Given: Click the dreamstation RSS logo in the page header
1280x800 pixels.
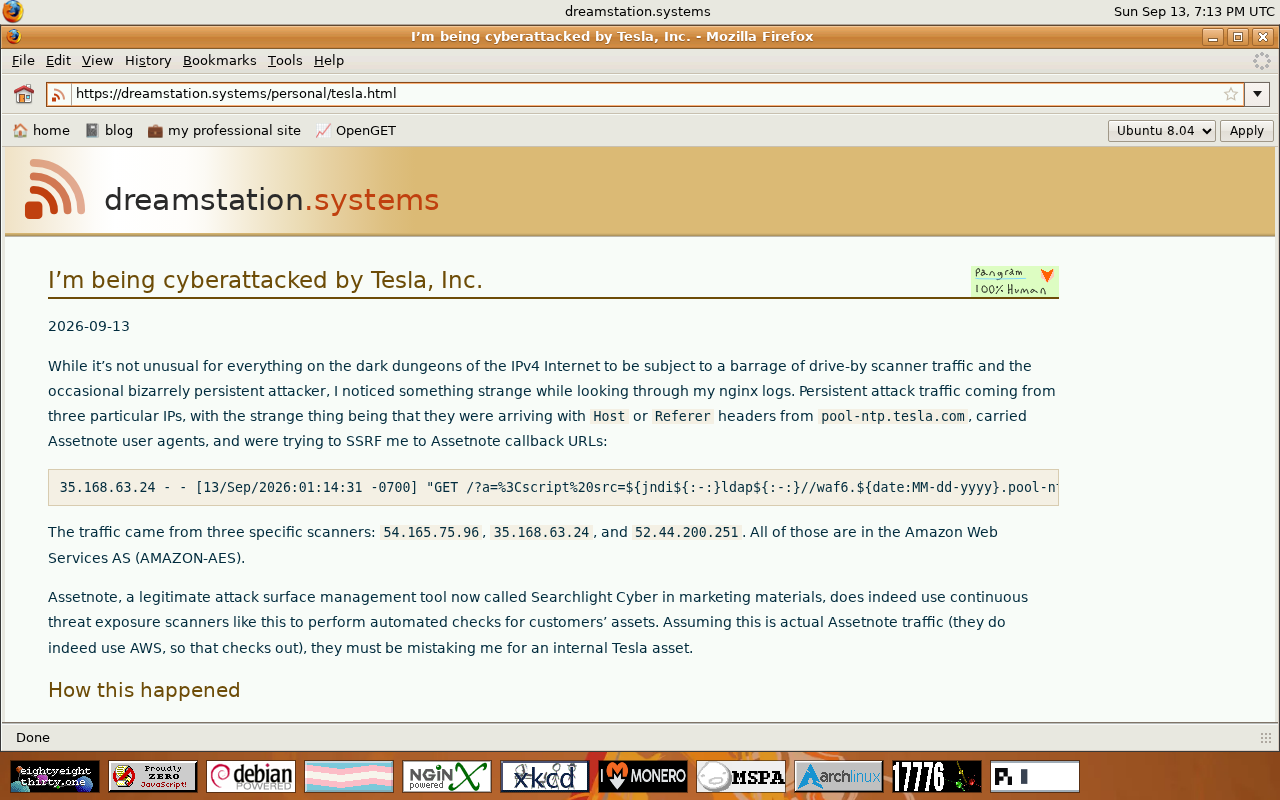Looking at the screenshot, I should point(55,188).
